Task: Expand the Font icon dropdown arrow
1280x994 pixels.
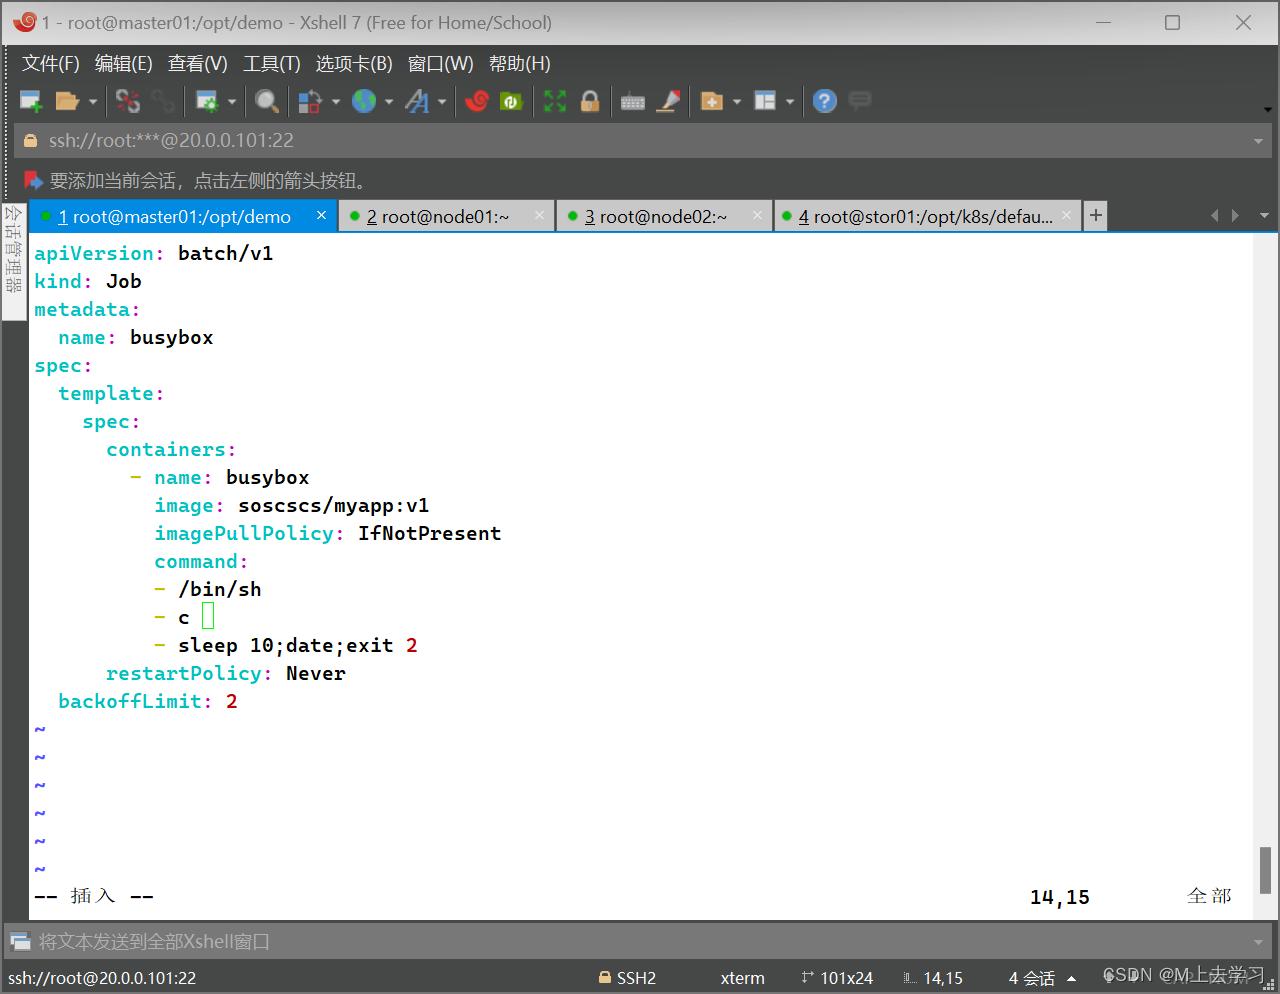Action: click(442, 102)
